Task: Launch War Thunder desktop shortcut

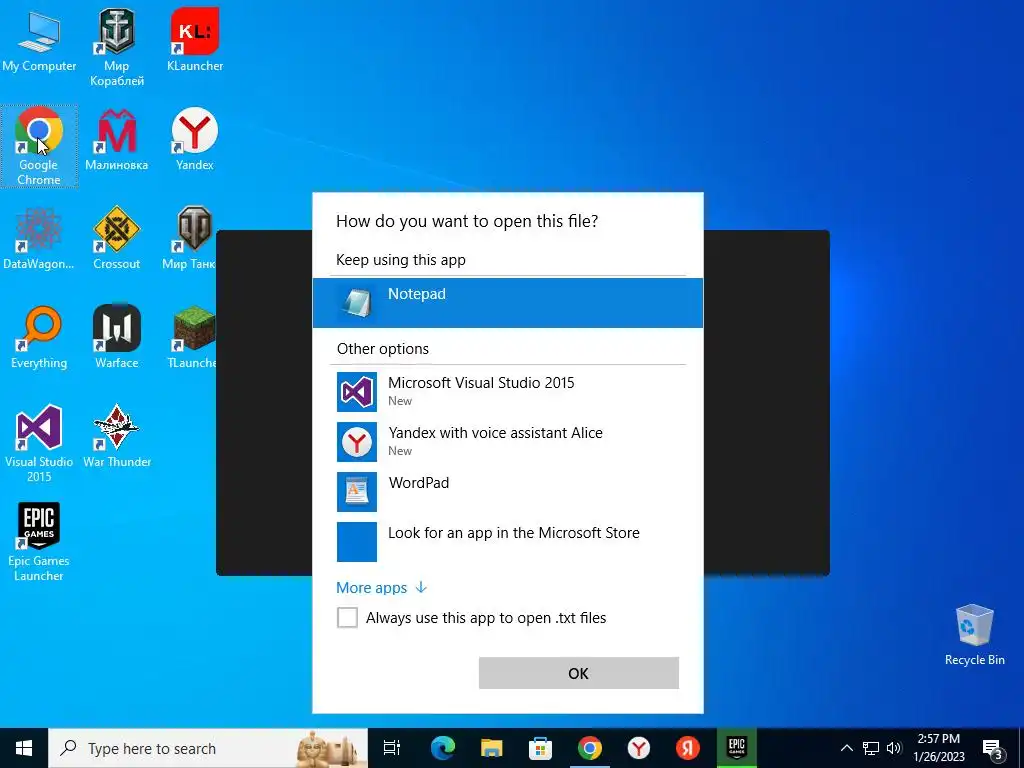Action: coord(116,436)
